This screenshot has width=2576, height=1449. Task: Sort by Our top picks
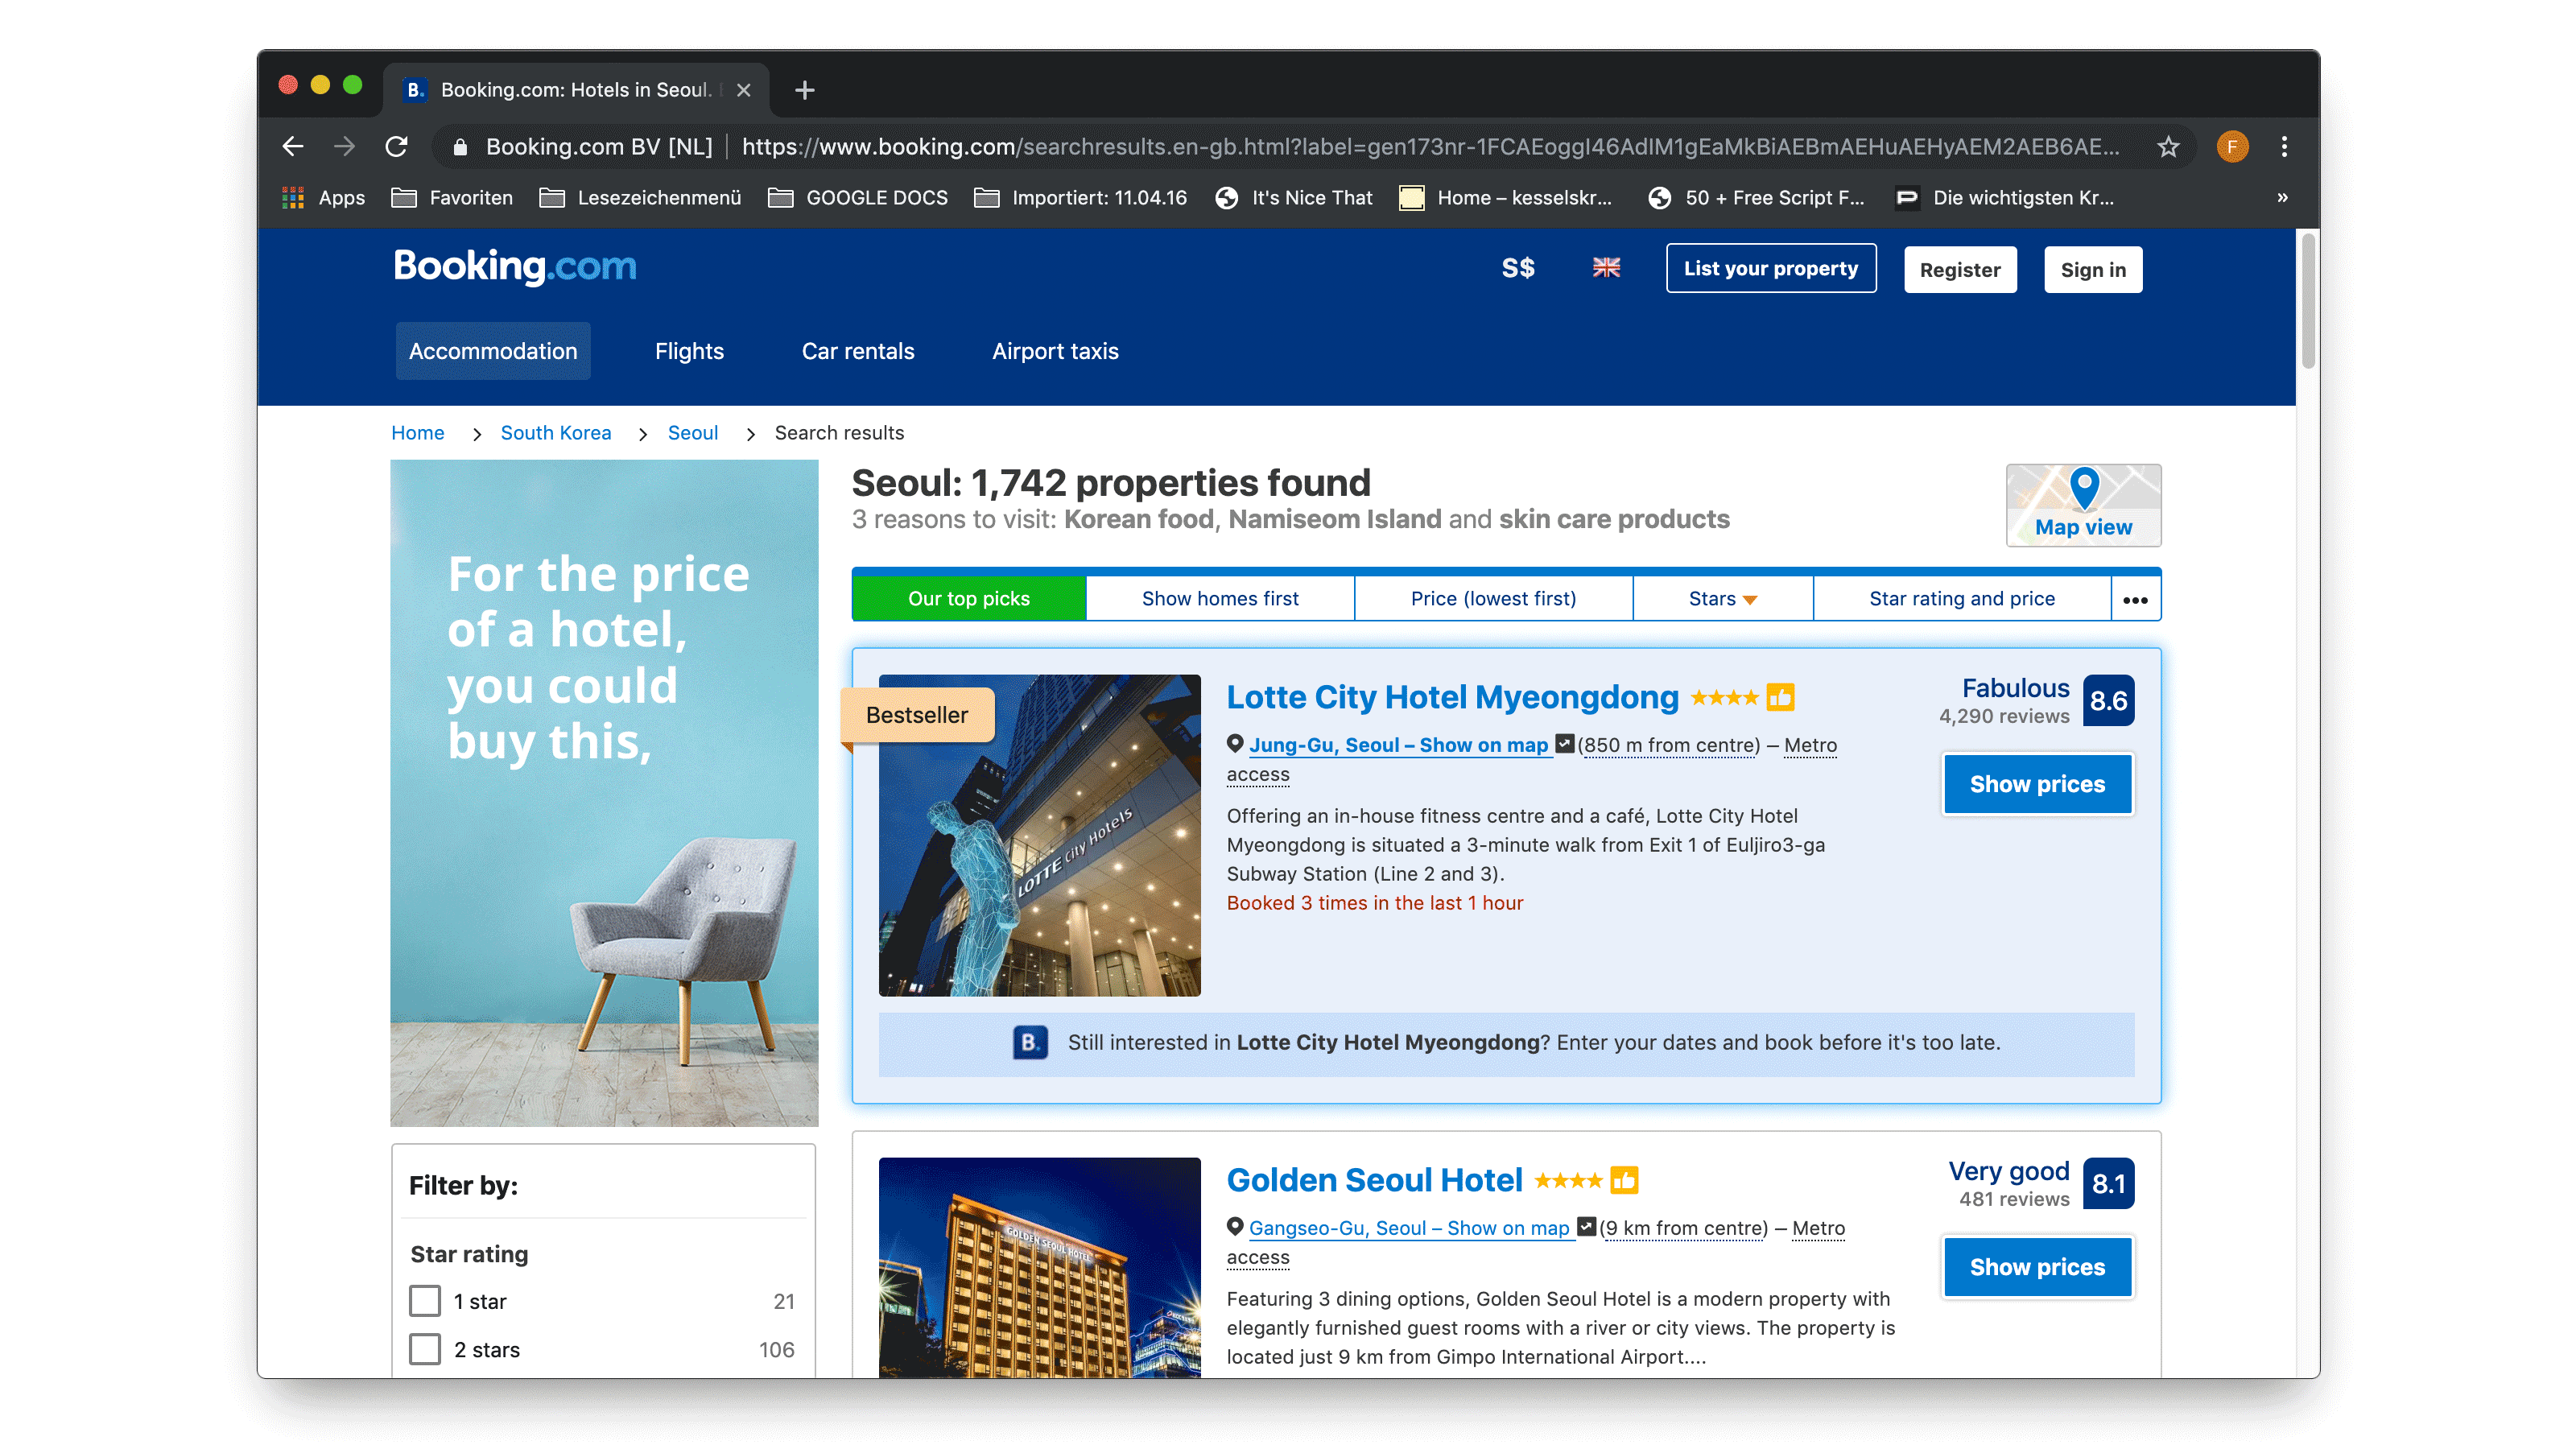pyautogui.click(x=968, y=598)
